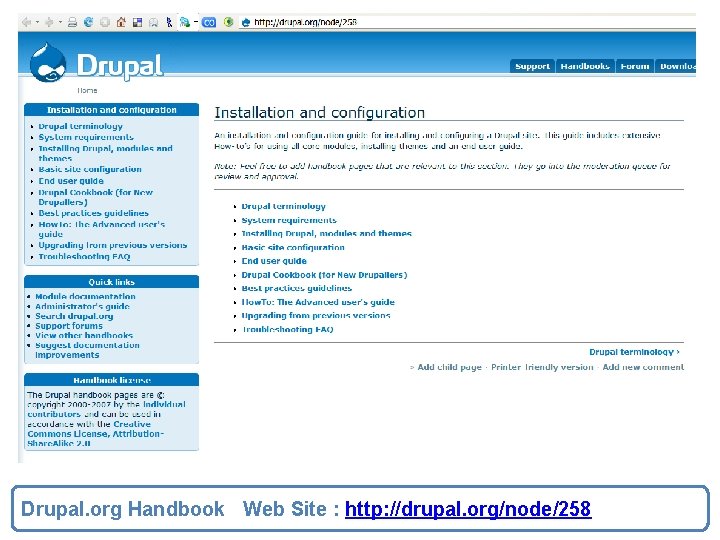The width and height of the screenshot is (720, 540).
Task: Click the green globe toolbar icon
Action: click(x=228, y=22)
